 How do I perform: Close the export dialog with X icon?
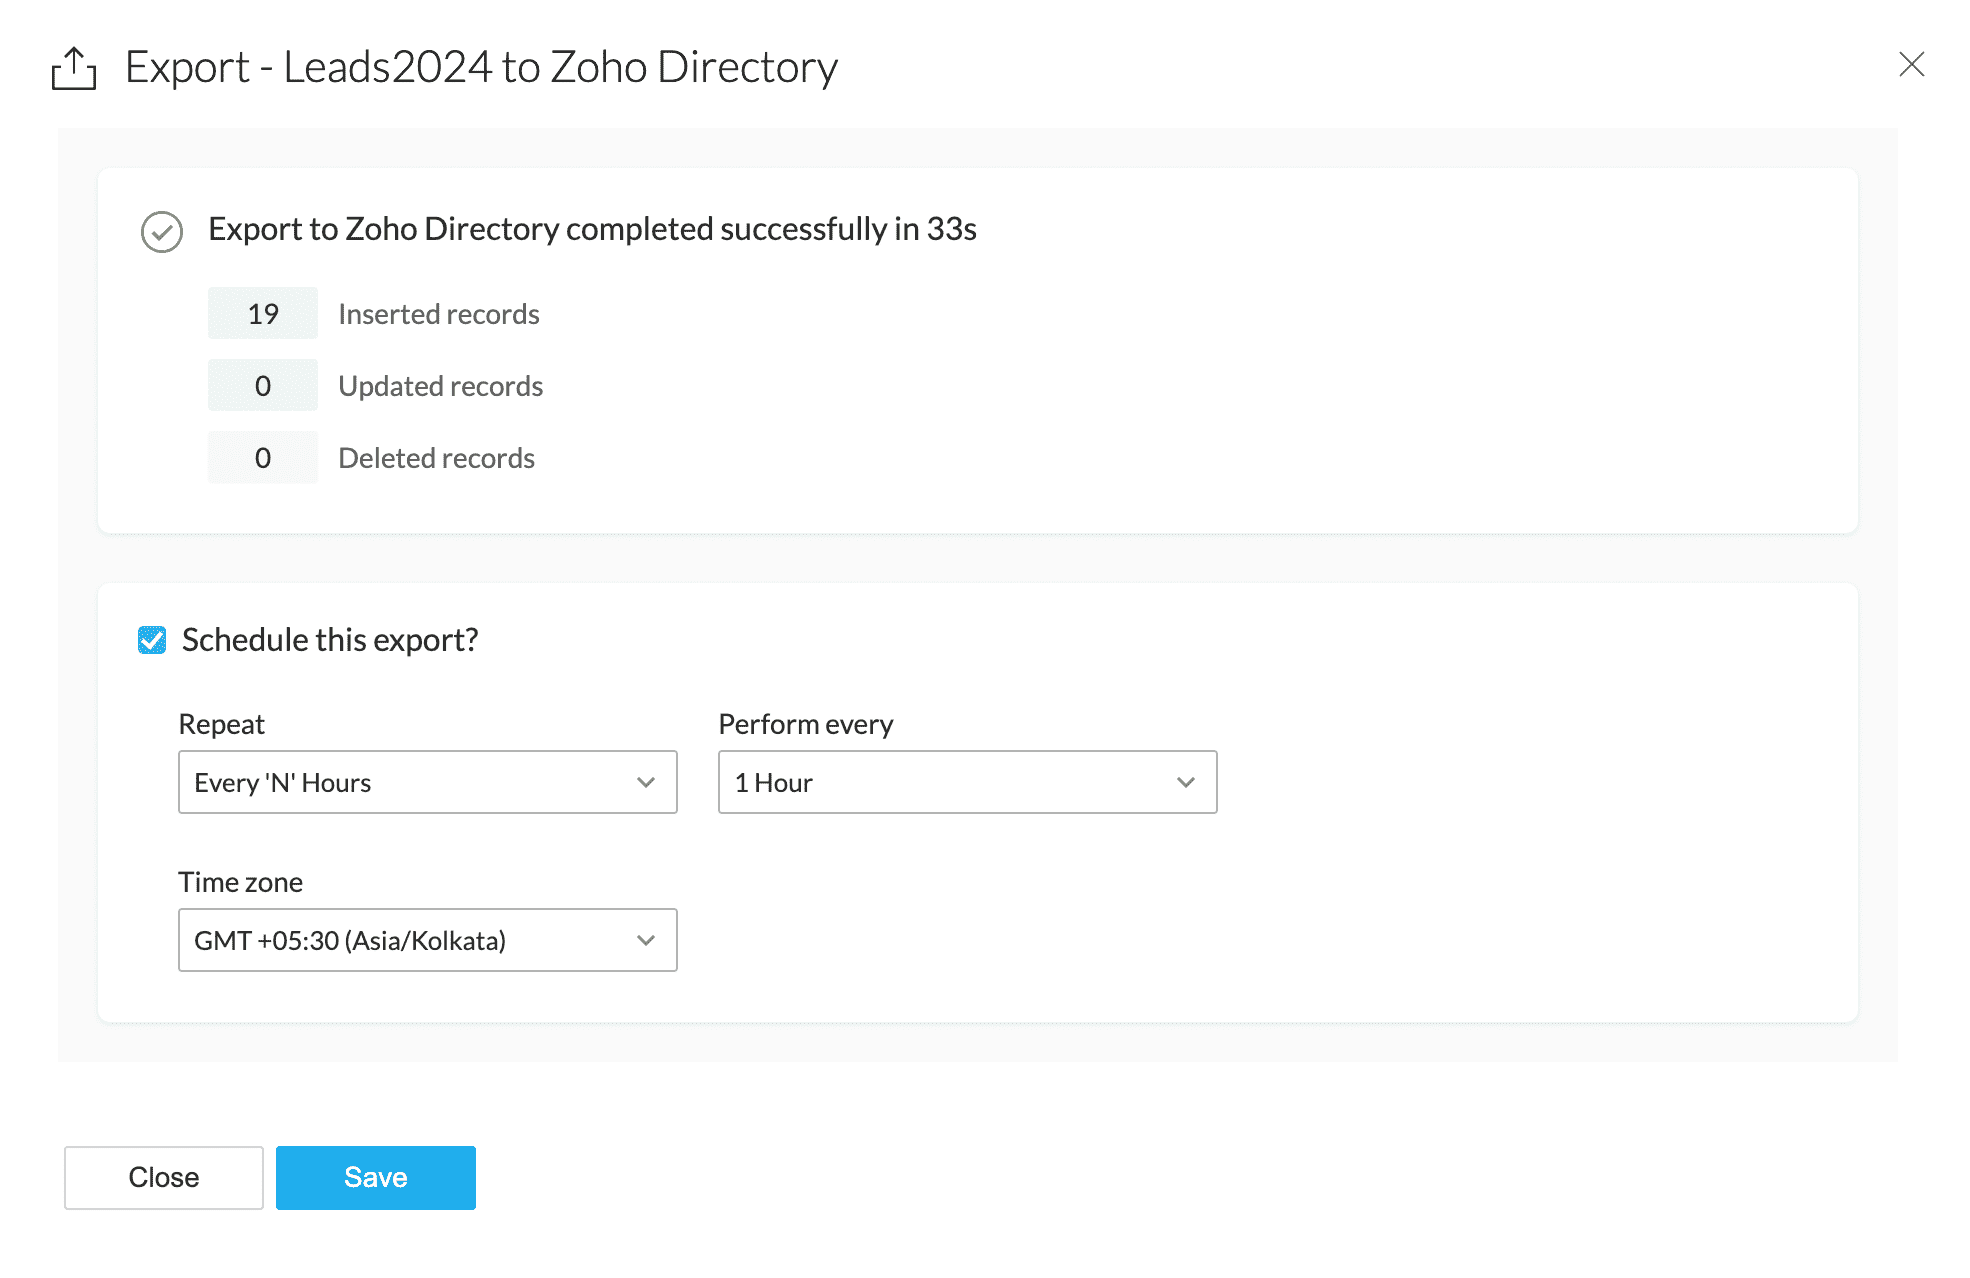click(x=1911, y=64)
